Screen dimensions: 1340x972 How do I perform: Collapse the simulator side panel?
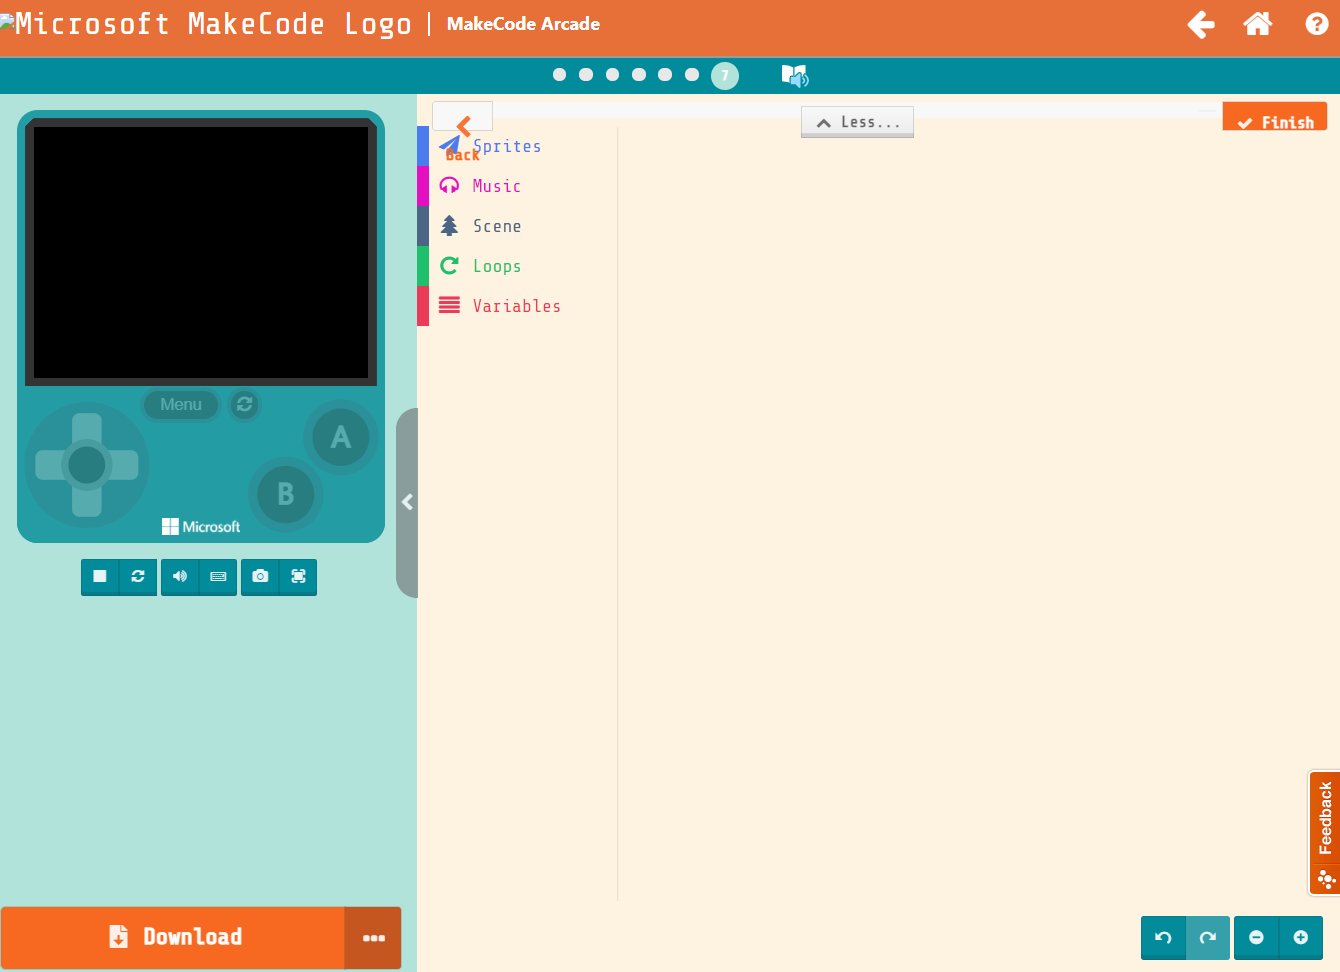tap(407, 502)
